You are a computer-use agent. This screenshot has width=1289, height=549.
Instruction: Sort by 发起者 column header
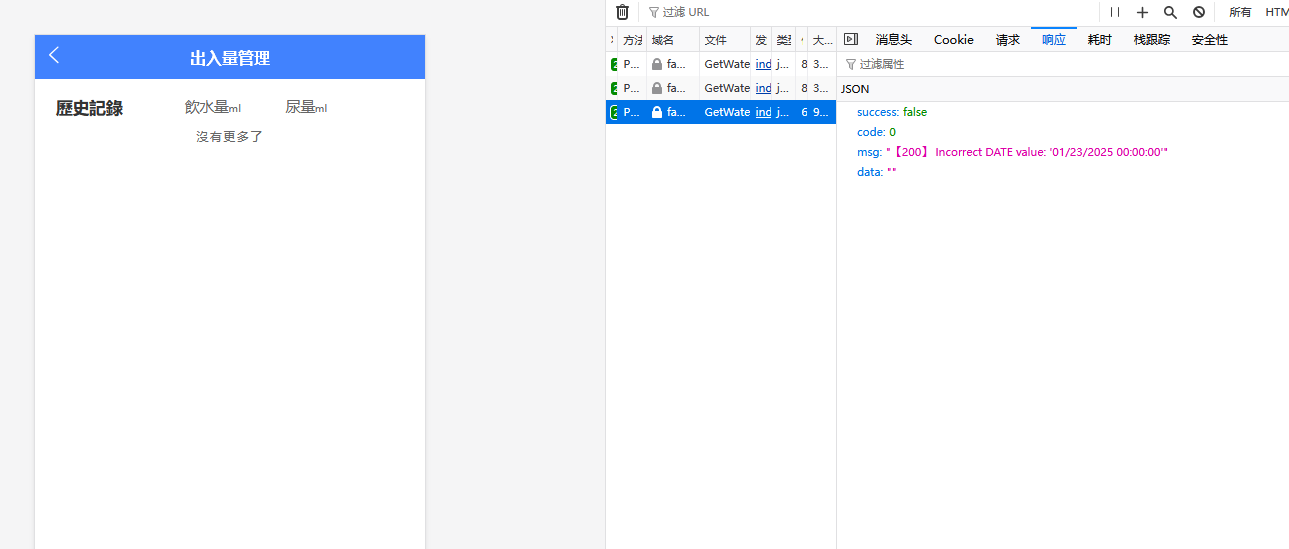761,40
